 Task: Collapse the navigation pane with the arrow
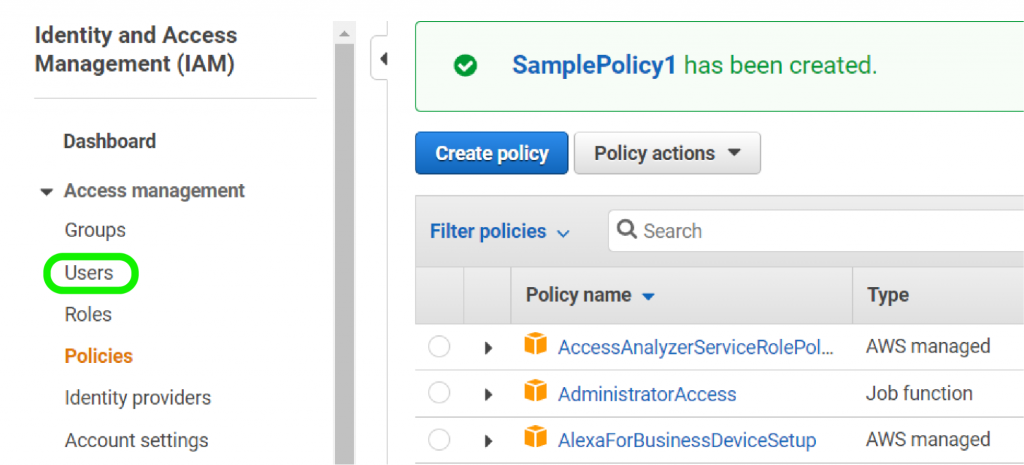coord(382,59)
